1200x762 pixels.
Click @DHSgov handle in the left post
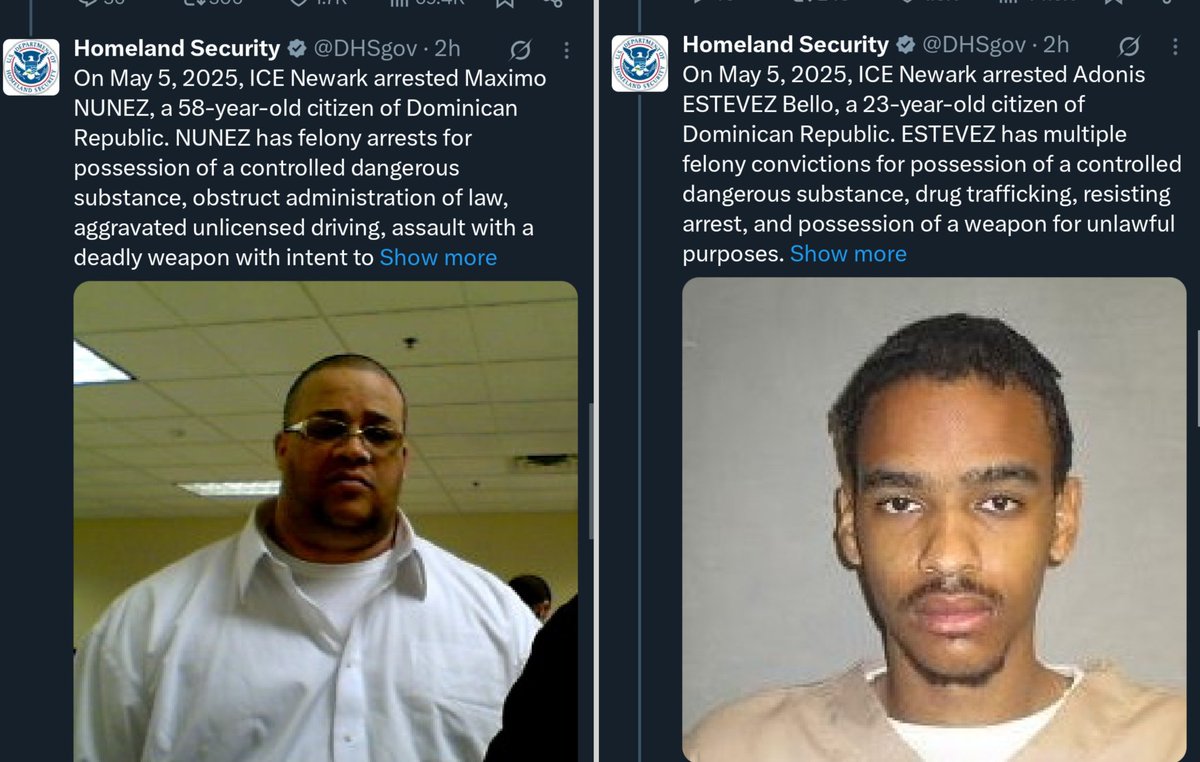(366, 49)
